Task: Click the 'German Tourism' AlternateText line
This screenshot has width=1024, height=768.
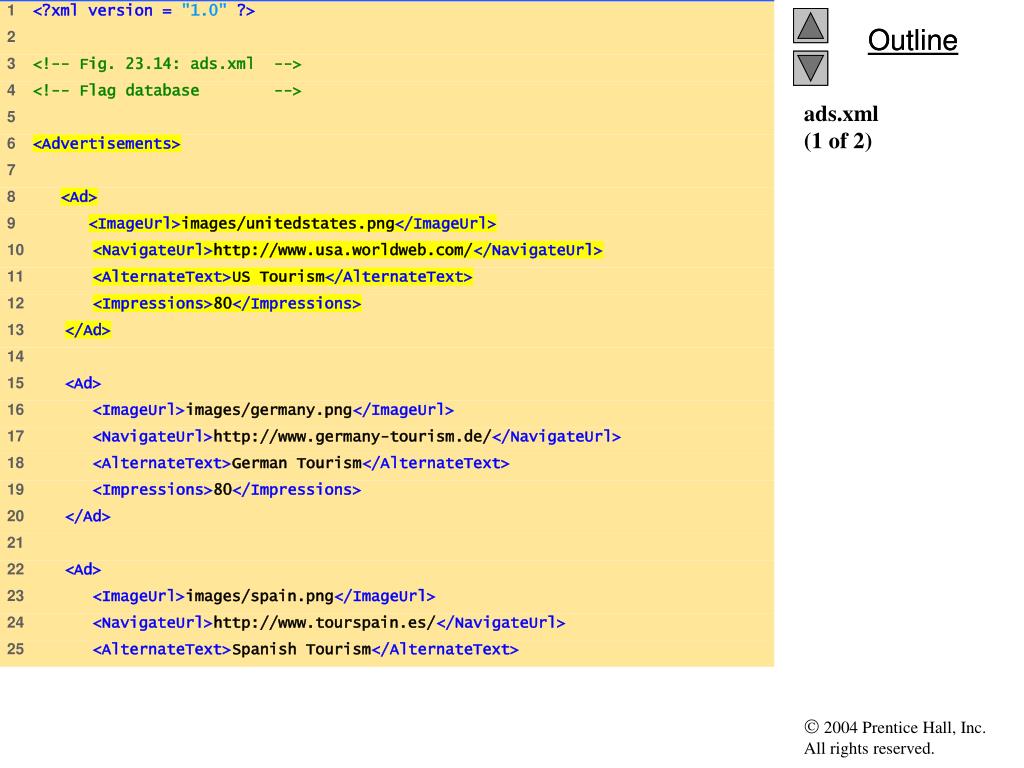Action: [300, 463]
